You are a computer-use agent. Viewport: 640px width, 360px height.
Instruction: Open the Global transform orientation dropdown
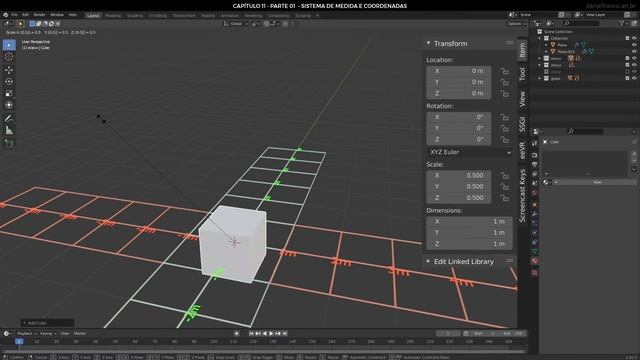pos(236,24)
